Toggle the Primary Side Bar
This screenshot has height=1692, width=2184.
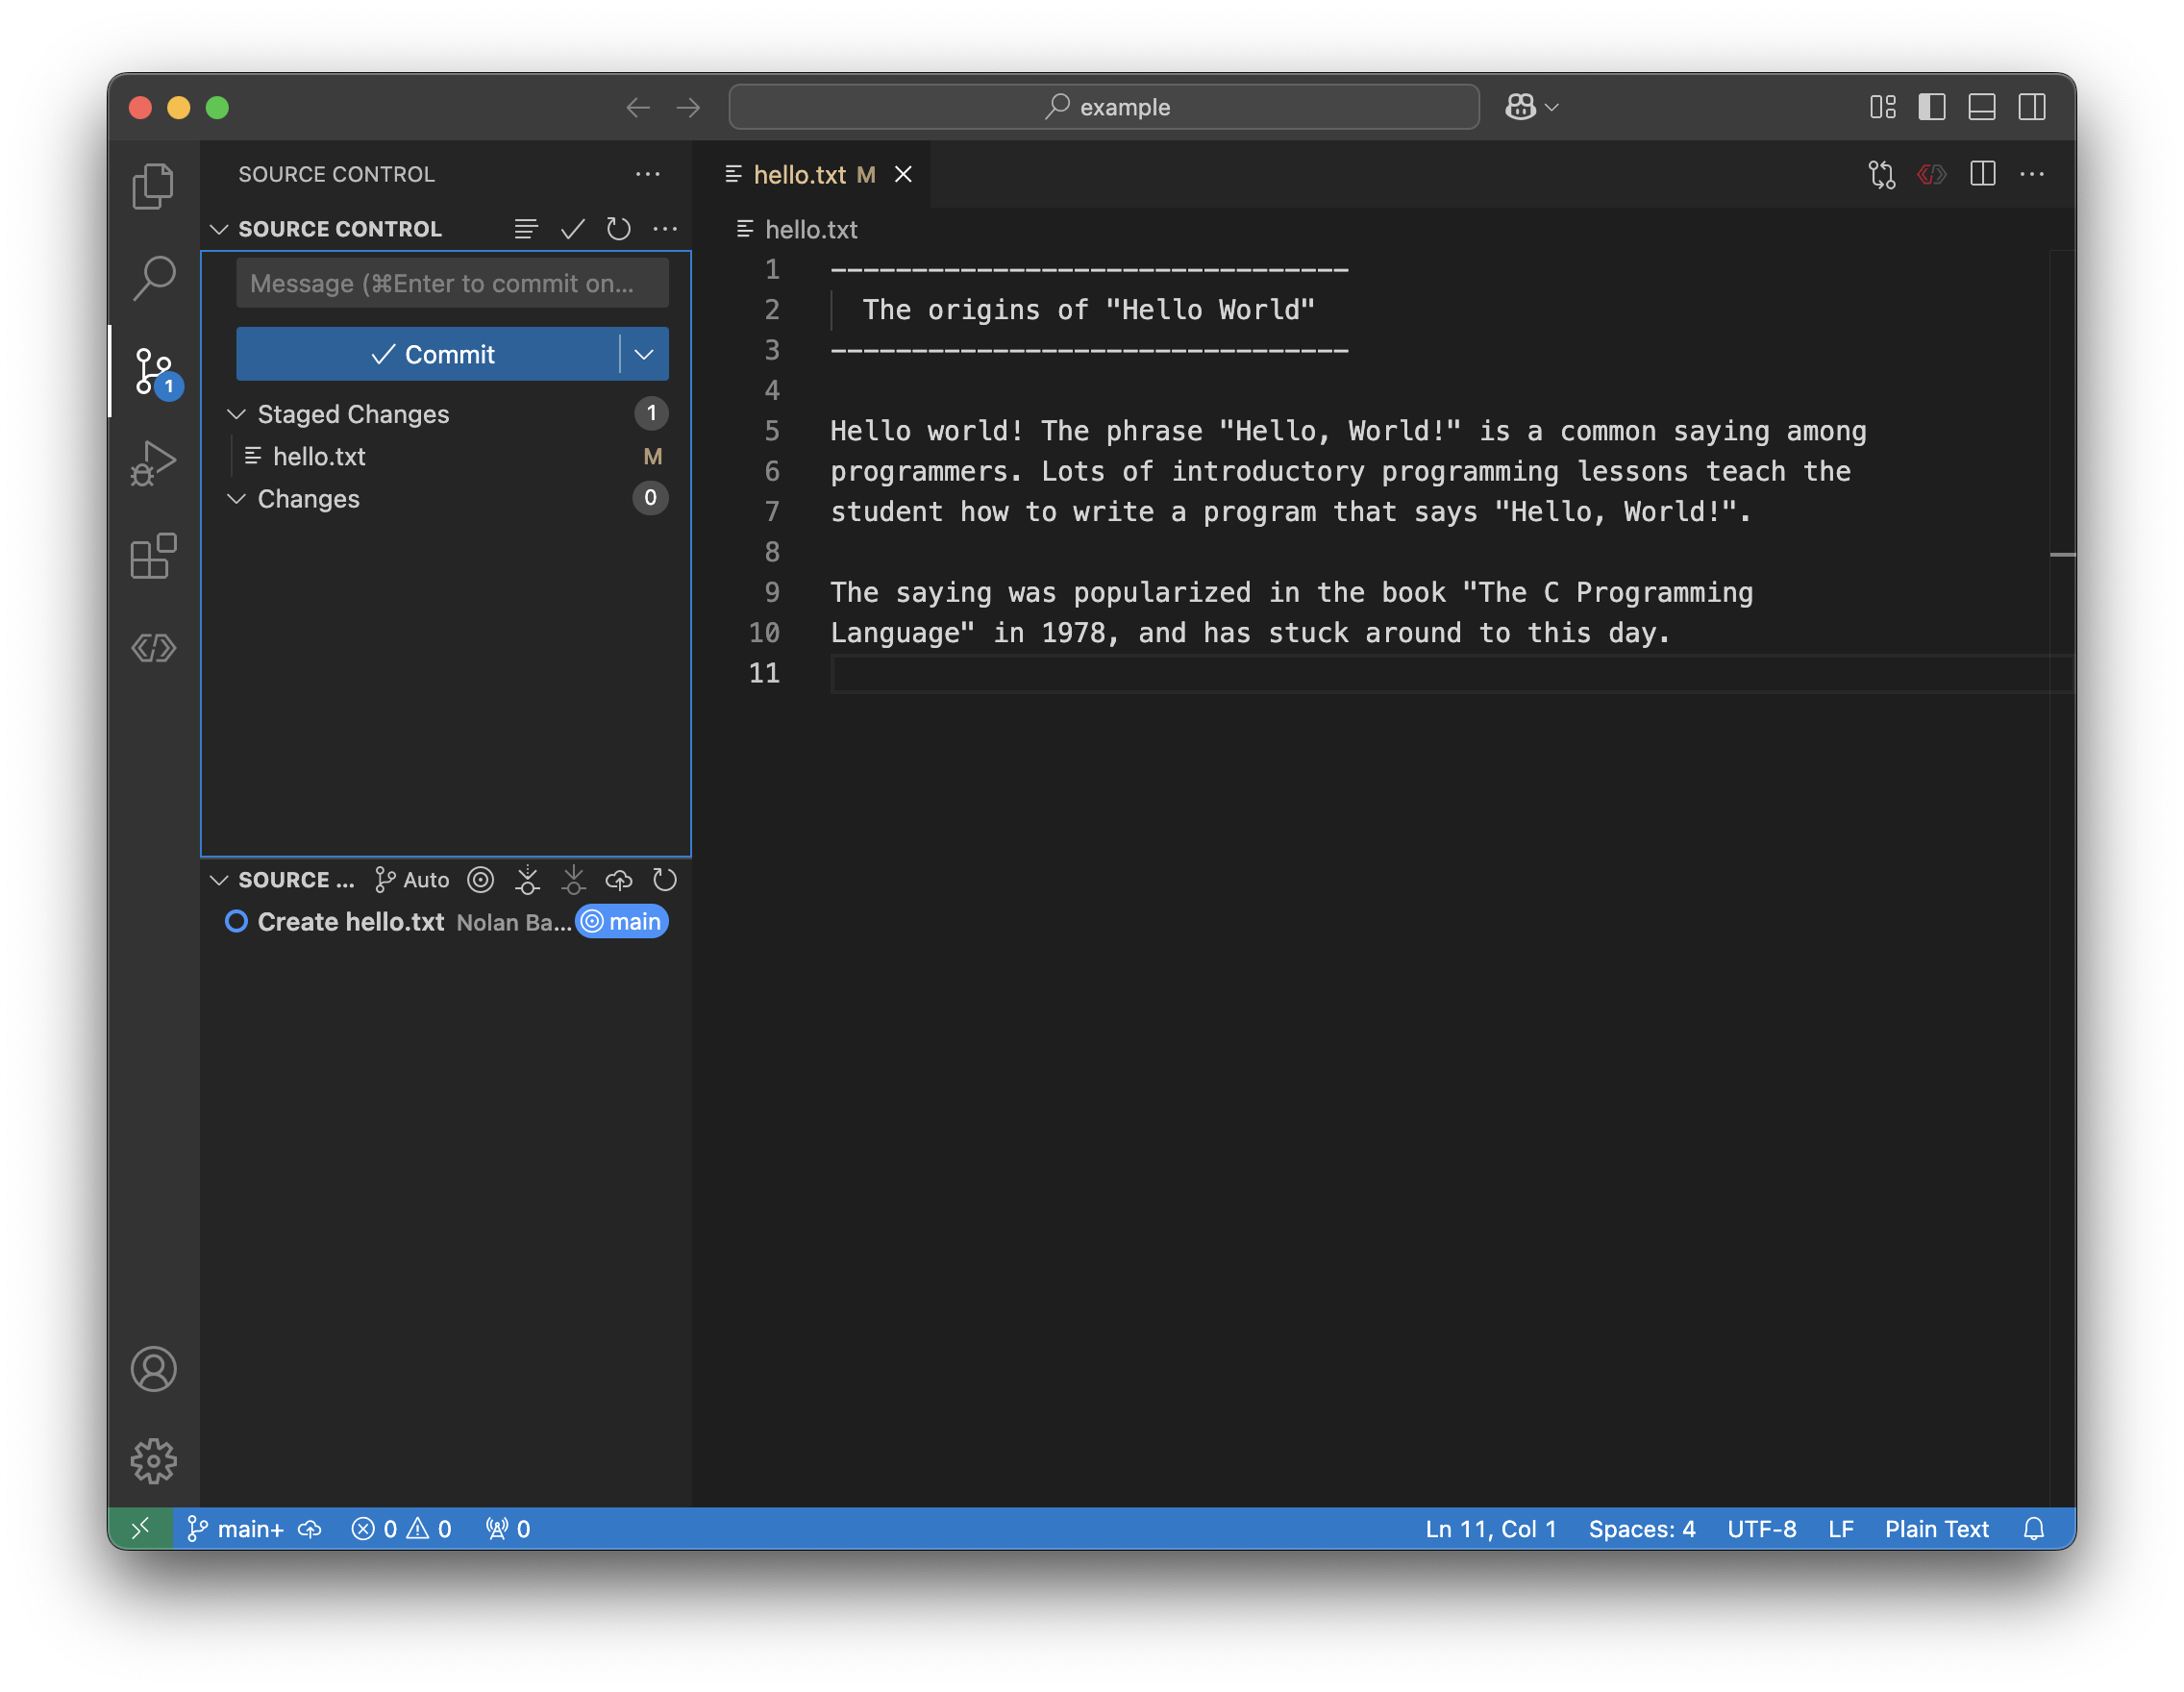click(1932, 107)
